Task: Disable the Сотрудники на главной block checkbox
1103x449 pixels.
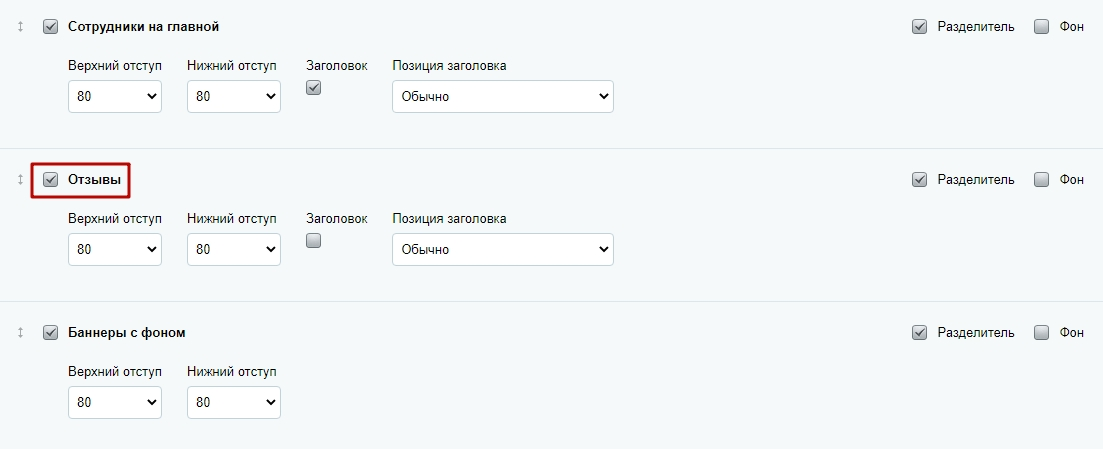Action: click(51, 27)
